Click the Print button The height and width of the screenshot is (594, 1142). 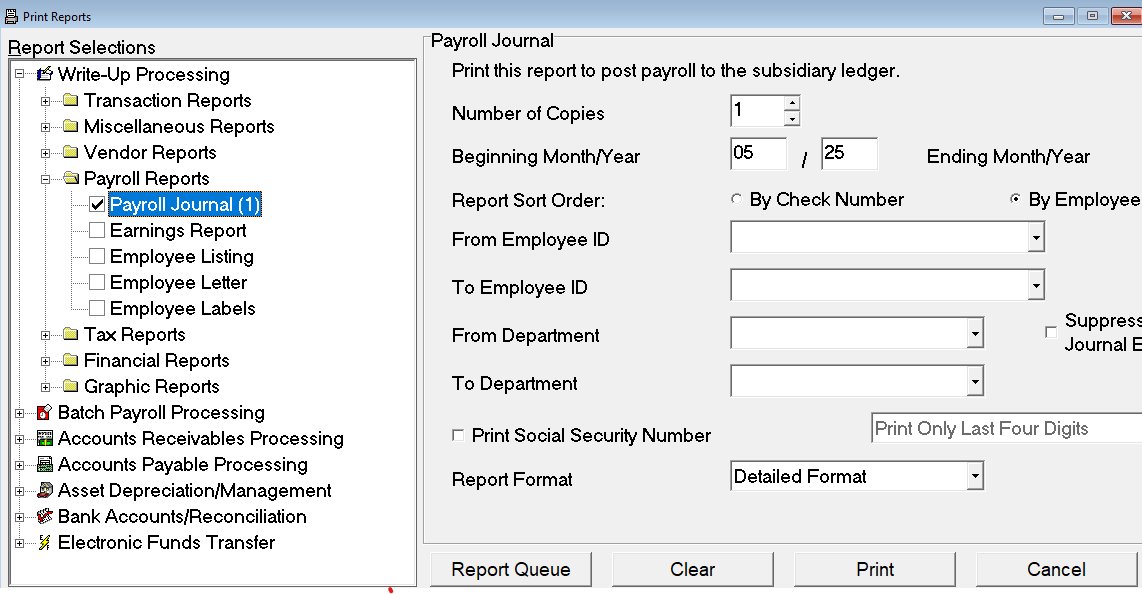click(874, 568)
